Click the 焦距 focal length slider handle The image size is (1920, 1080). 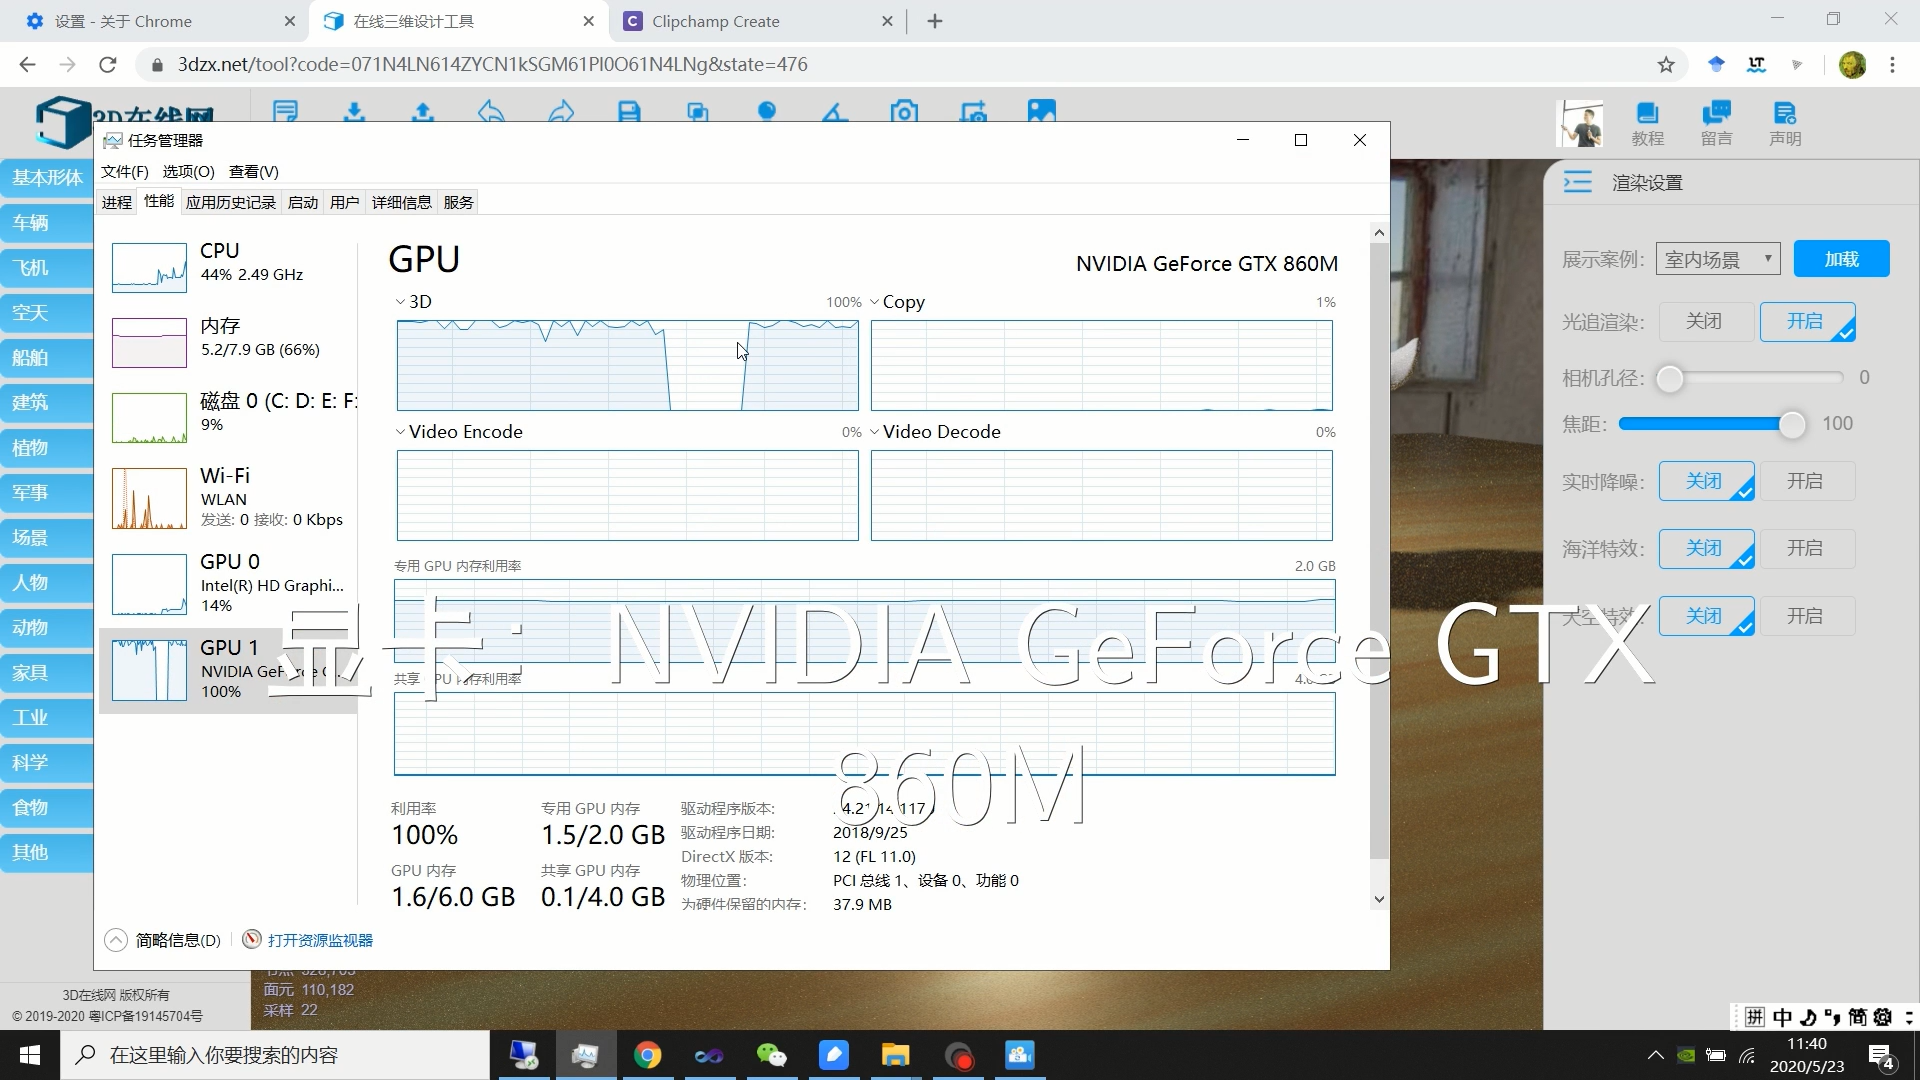(1792, 424)
